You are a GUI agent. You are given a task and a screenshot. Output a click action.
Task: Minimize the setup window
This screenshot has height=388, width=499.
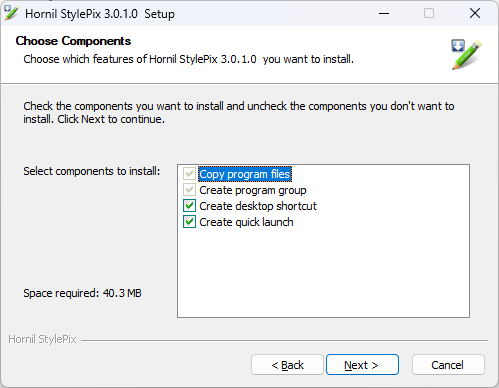(x=384, y=13)
